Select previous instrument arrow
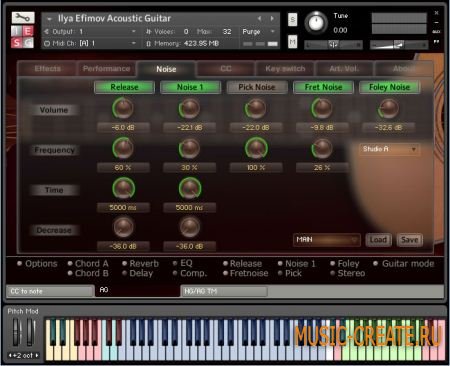 point(260,18)
